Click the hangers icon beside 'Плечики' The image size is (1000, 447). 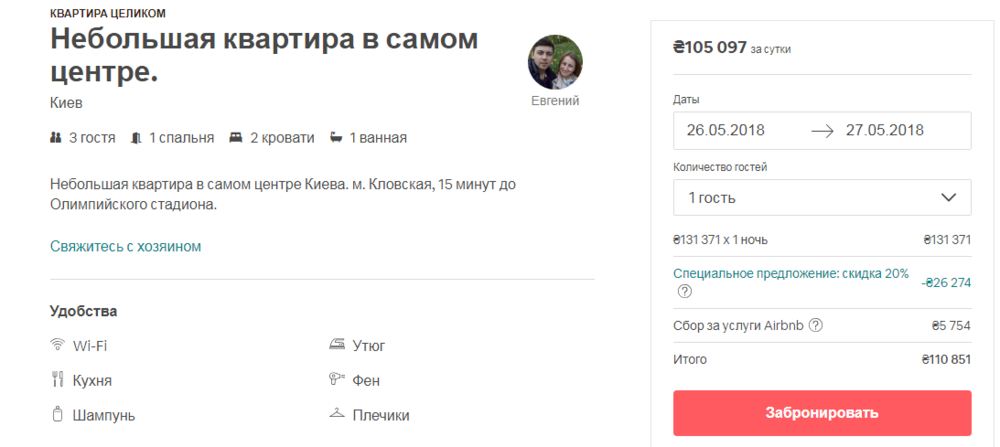coord(337,414)
